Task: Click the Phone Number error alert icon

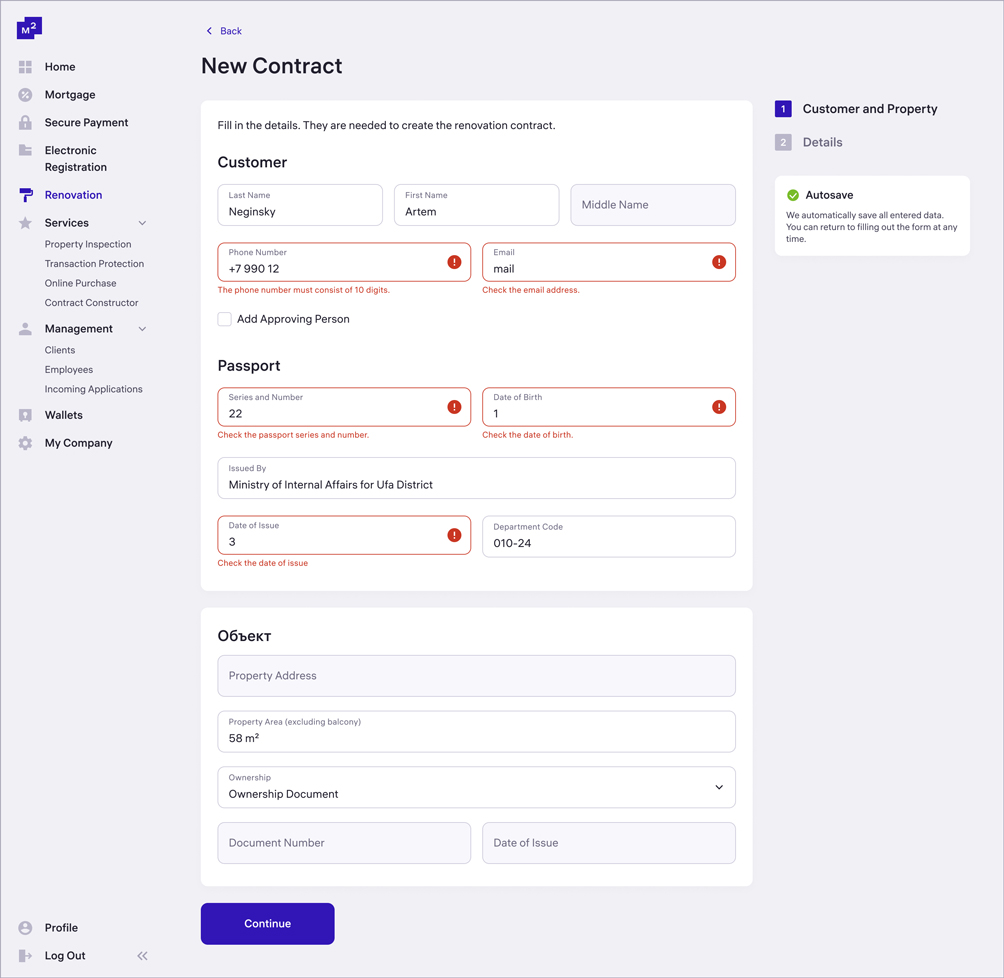Action: click(x=454, y=261)
